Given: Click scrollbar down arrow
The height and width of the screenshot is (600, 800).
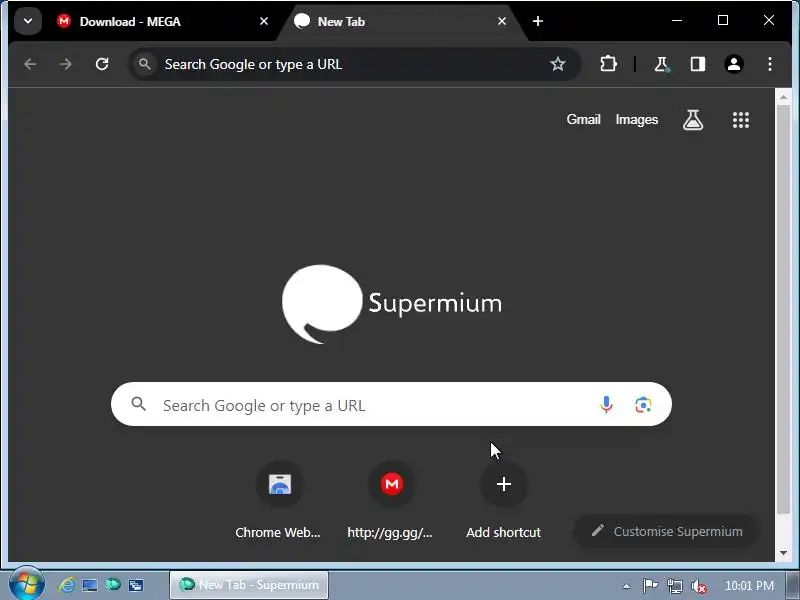Looking at the screenshot, I should [x=784, y=553].
